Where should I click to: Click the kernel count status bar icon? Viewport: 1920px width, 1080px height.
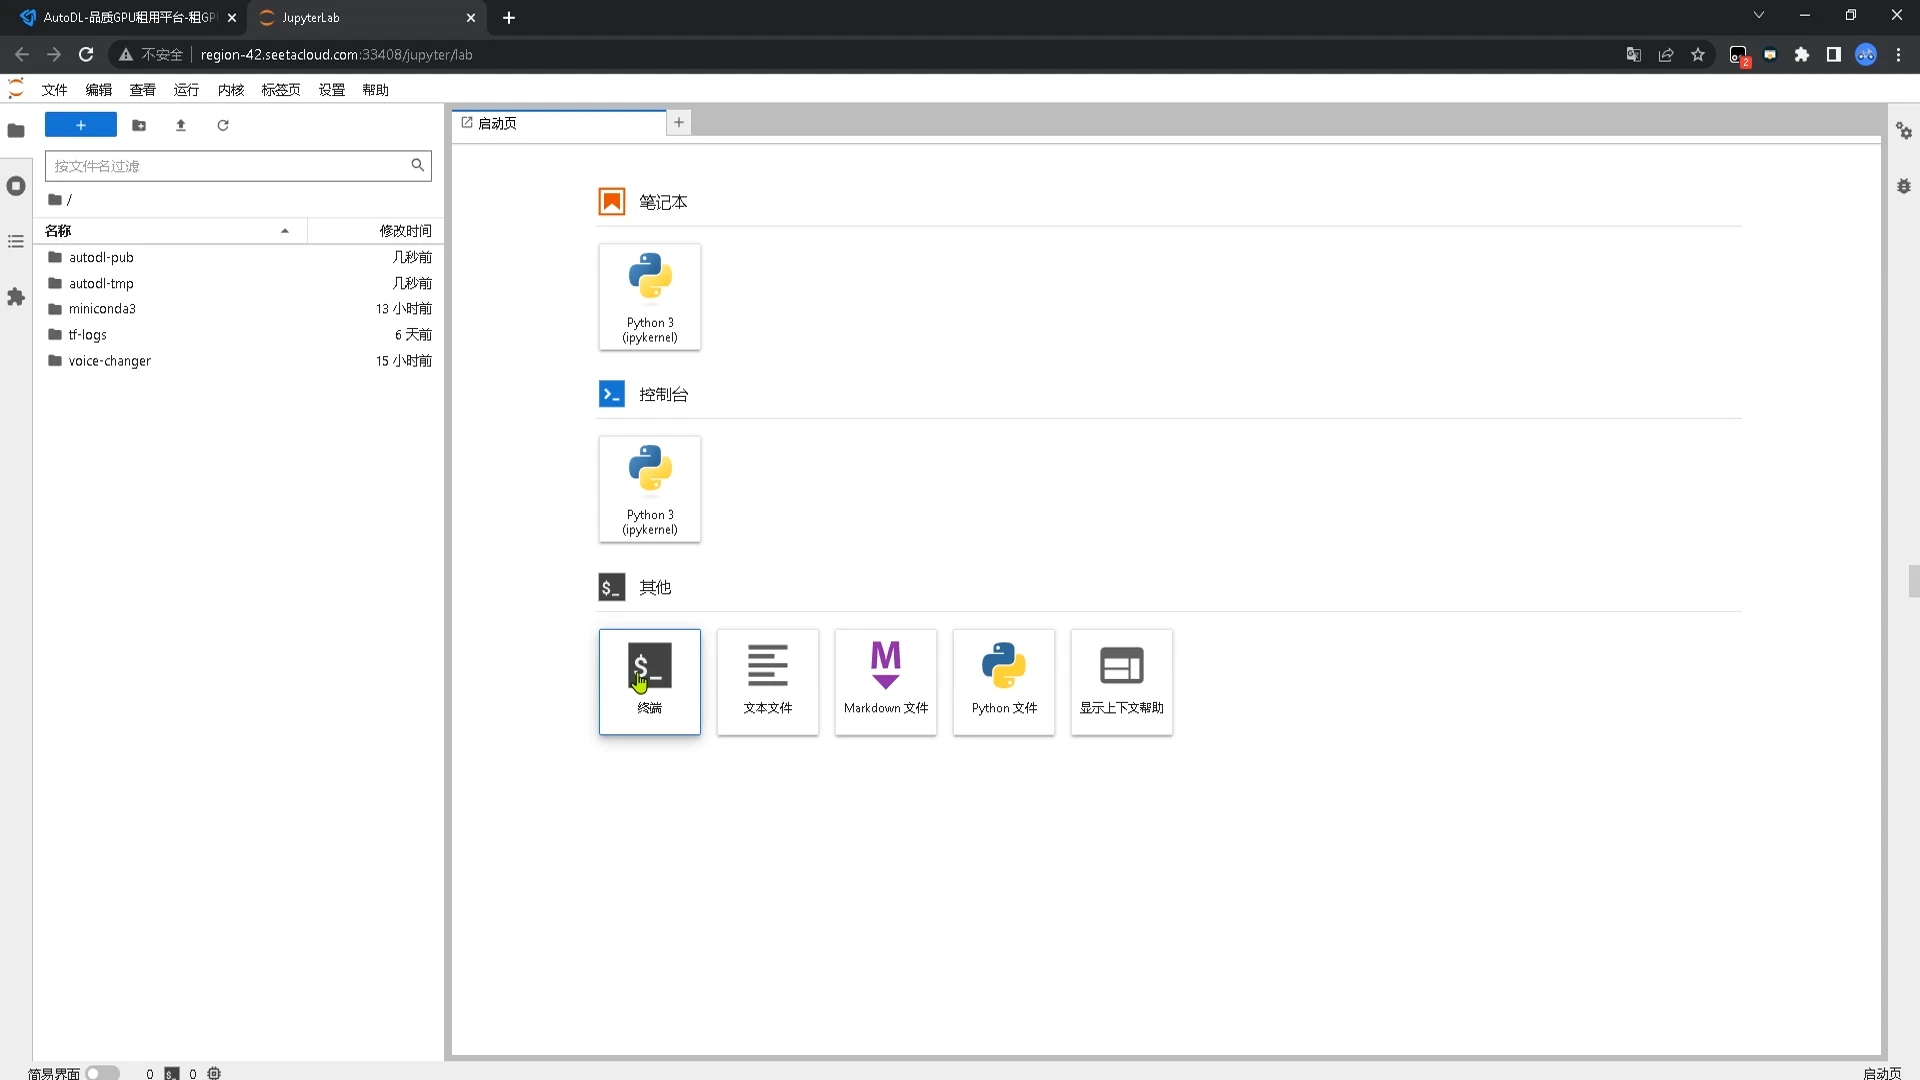(x=214, y=1073)
